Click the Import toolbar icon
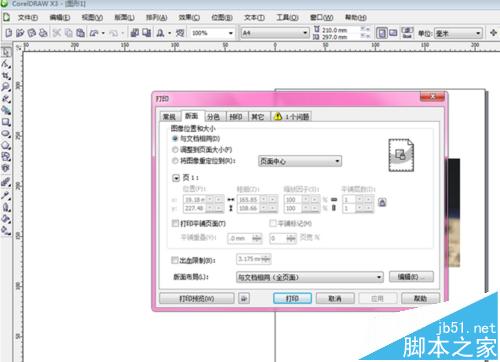Viewport: 500px width, 362px height. tap(135, 33)
